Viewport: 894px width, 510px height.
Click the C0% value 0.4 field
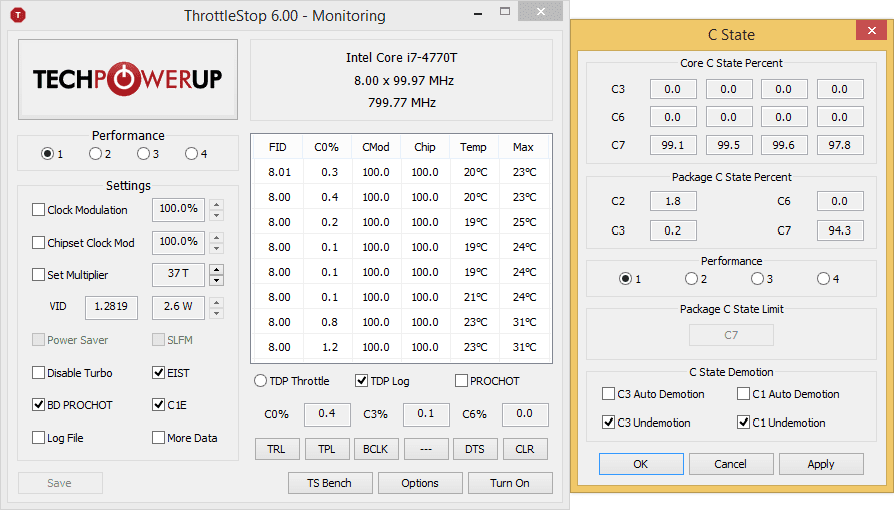[x=327, y=414]
